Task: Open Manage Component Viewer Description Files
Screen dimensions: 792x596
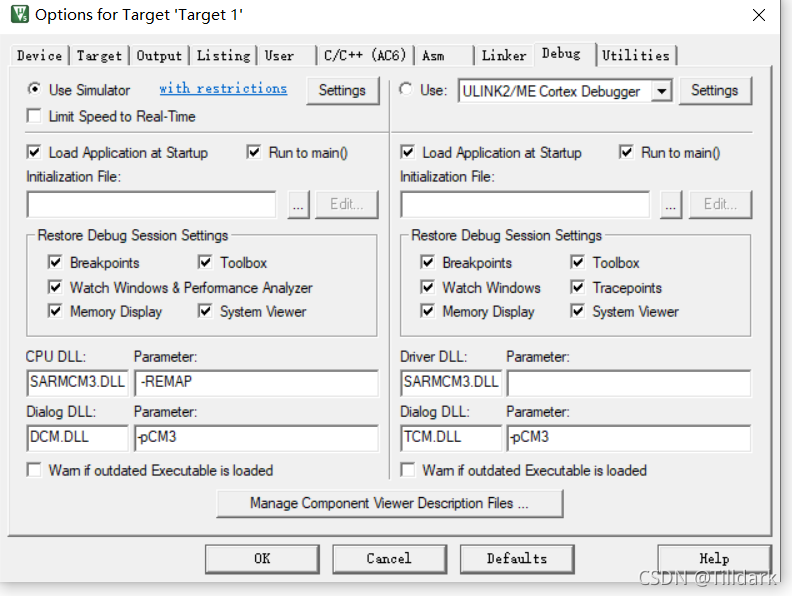Action: [389, 504]
